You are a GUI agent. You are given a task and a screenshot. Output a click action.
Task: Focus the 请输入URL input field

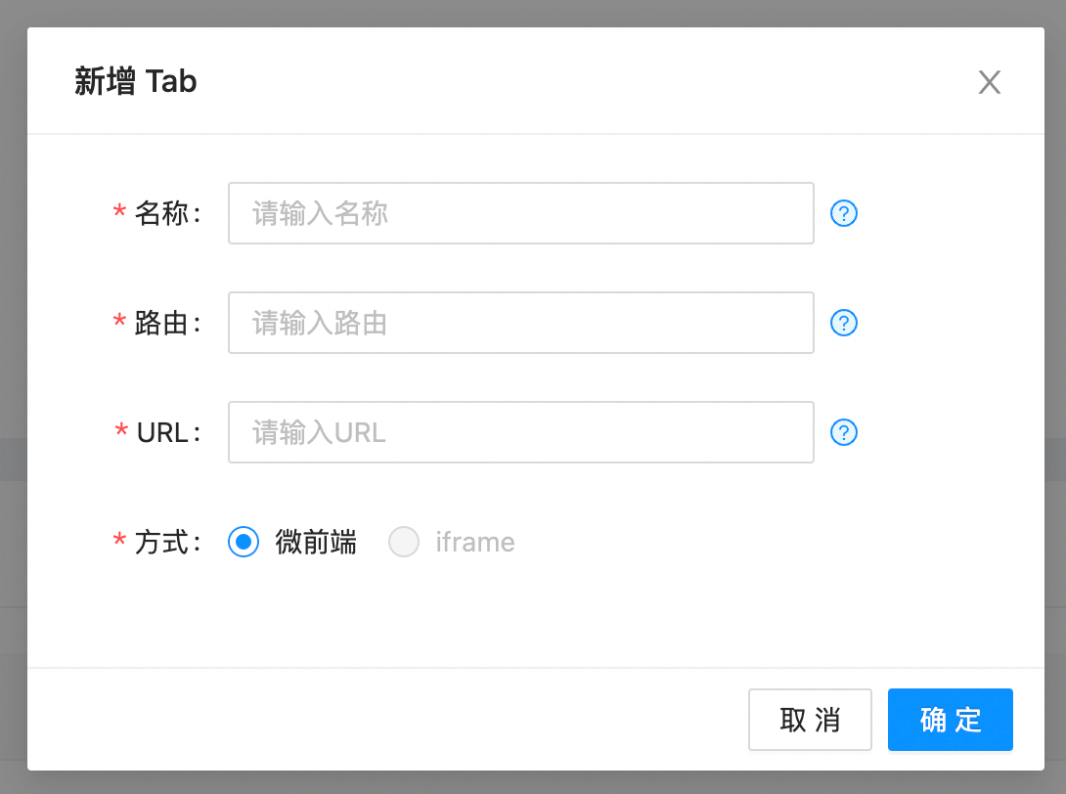click(520, 432)
